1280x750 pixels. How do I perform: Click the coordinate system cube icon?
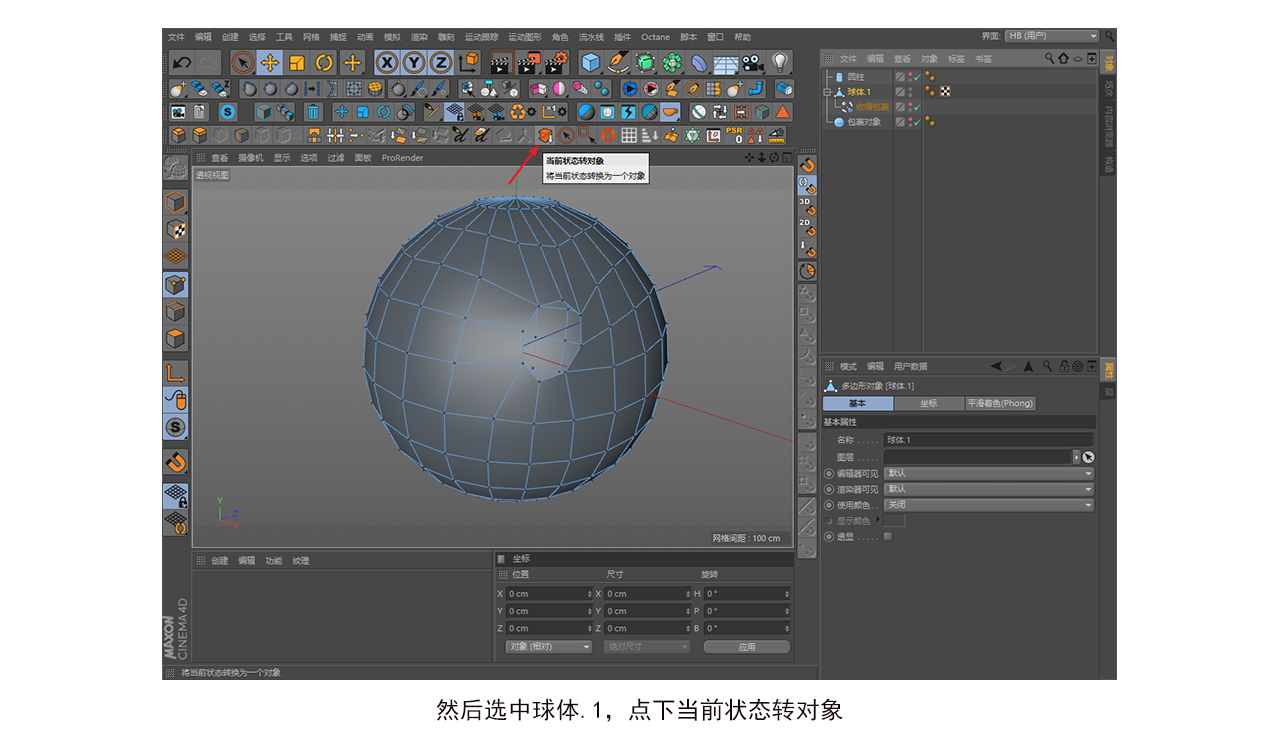click(x=469, y=63)
